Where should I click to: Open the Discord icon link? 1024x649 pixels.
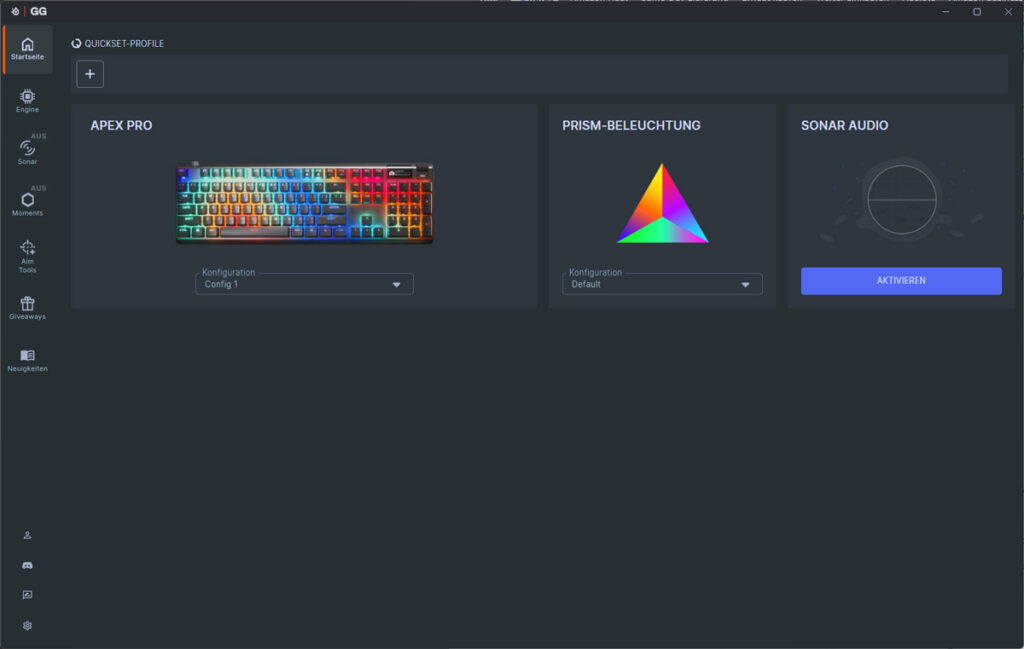(27, 565)
